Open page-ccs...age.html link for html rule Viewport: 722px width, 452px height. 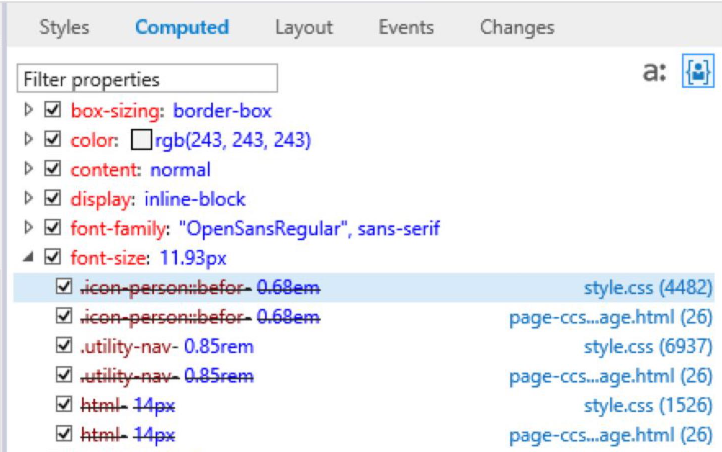(611, 435)
